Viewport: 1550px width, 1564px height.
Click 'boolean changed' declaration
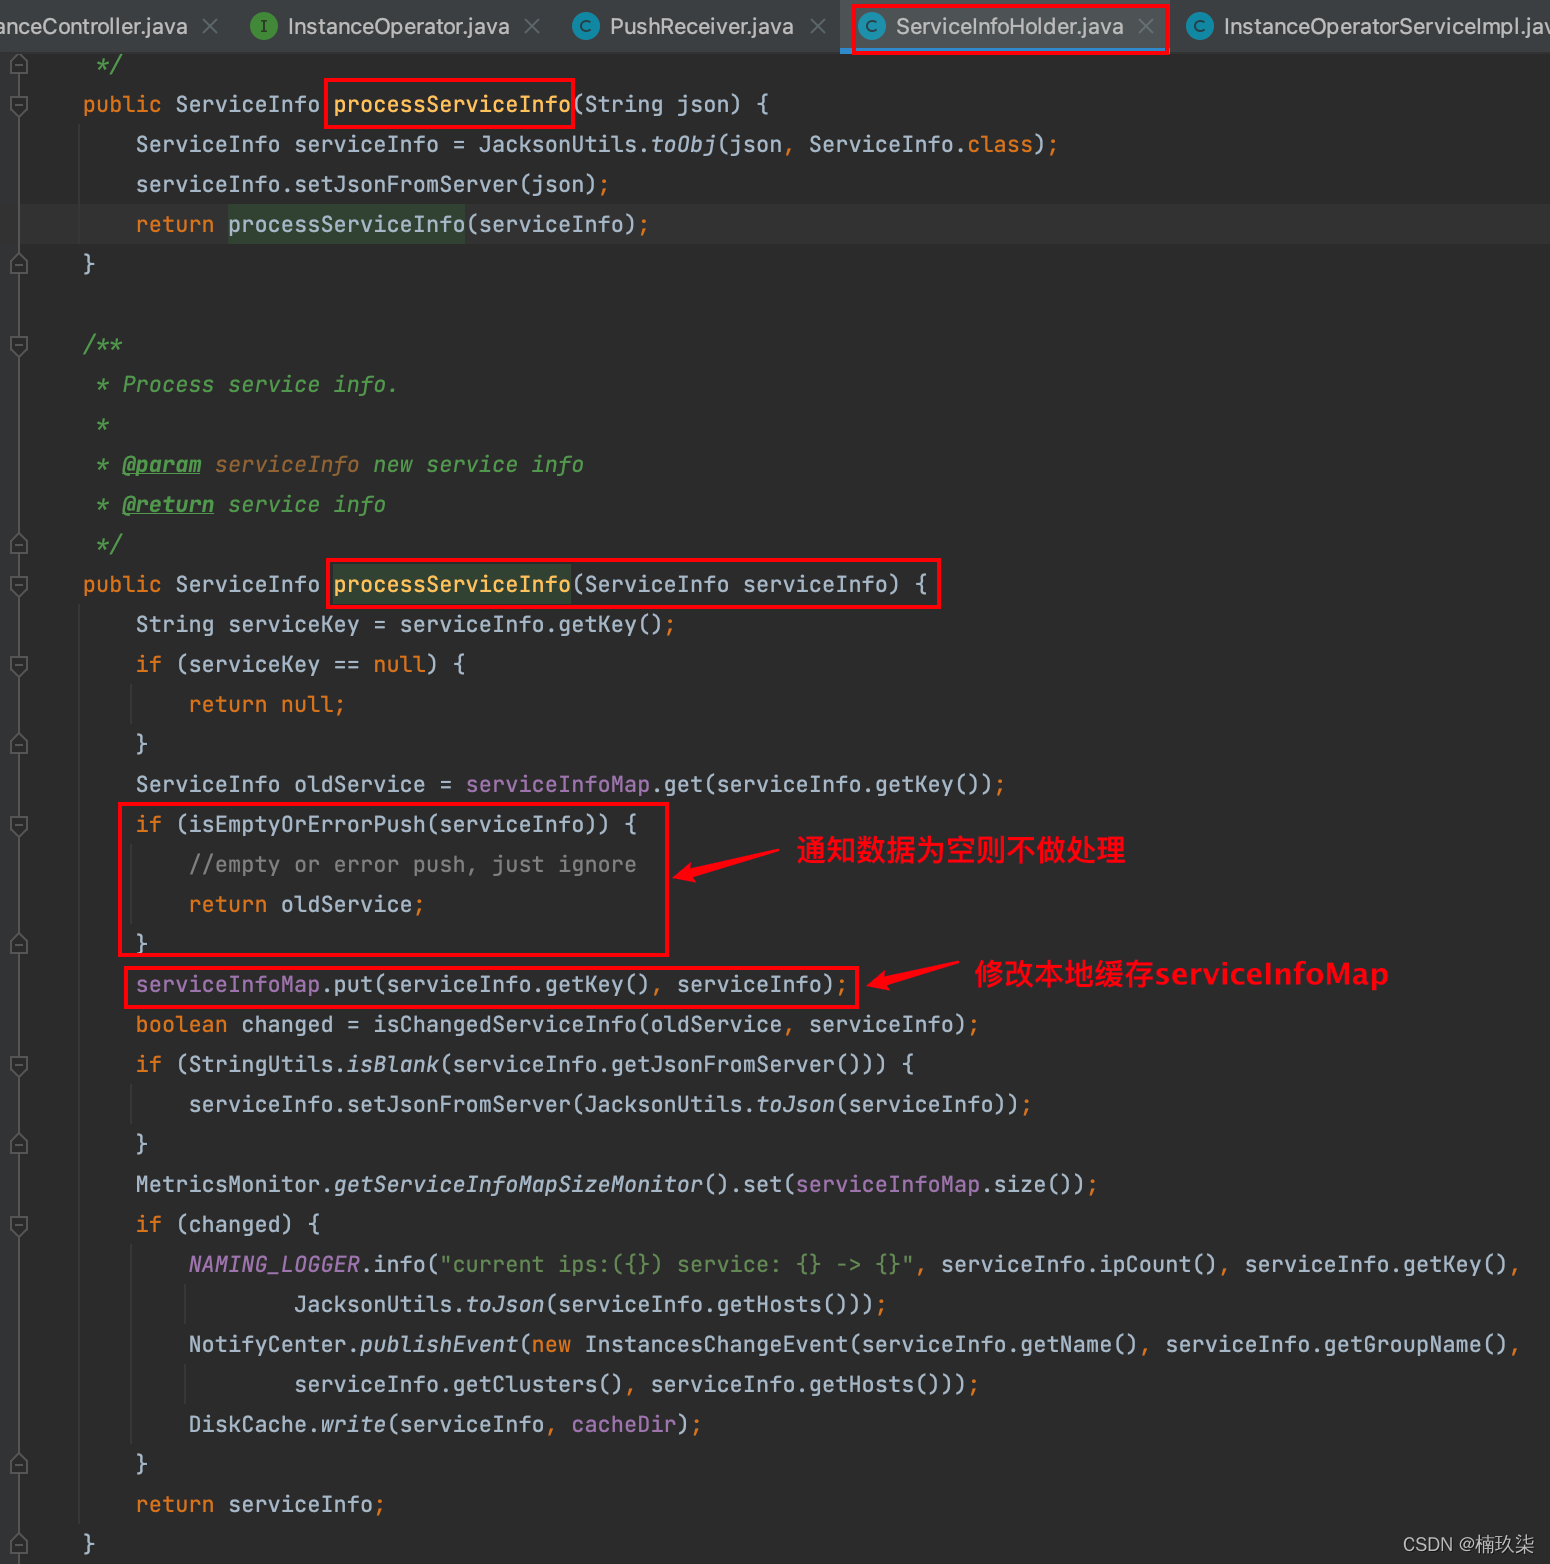(234, 1024)
